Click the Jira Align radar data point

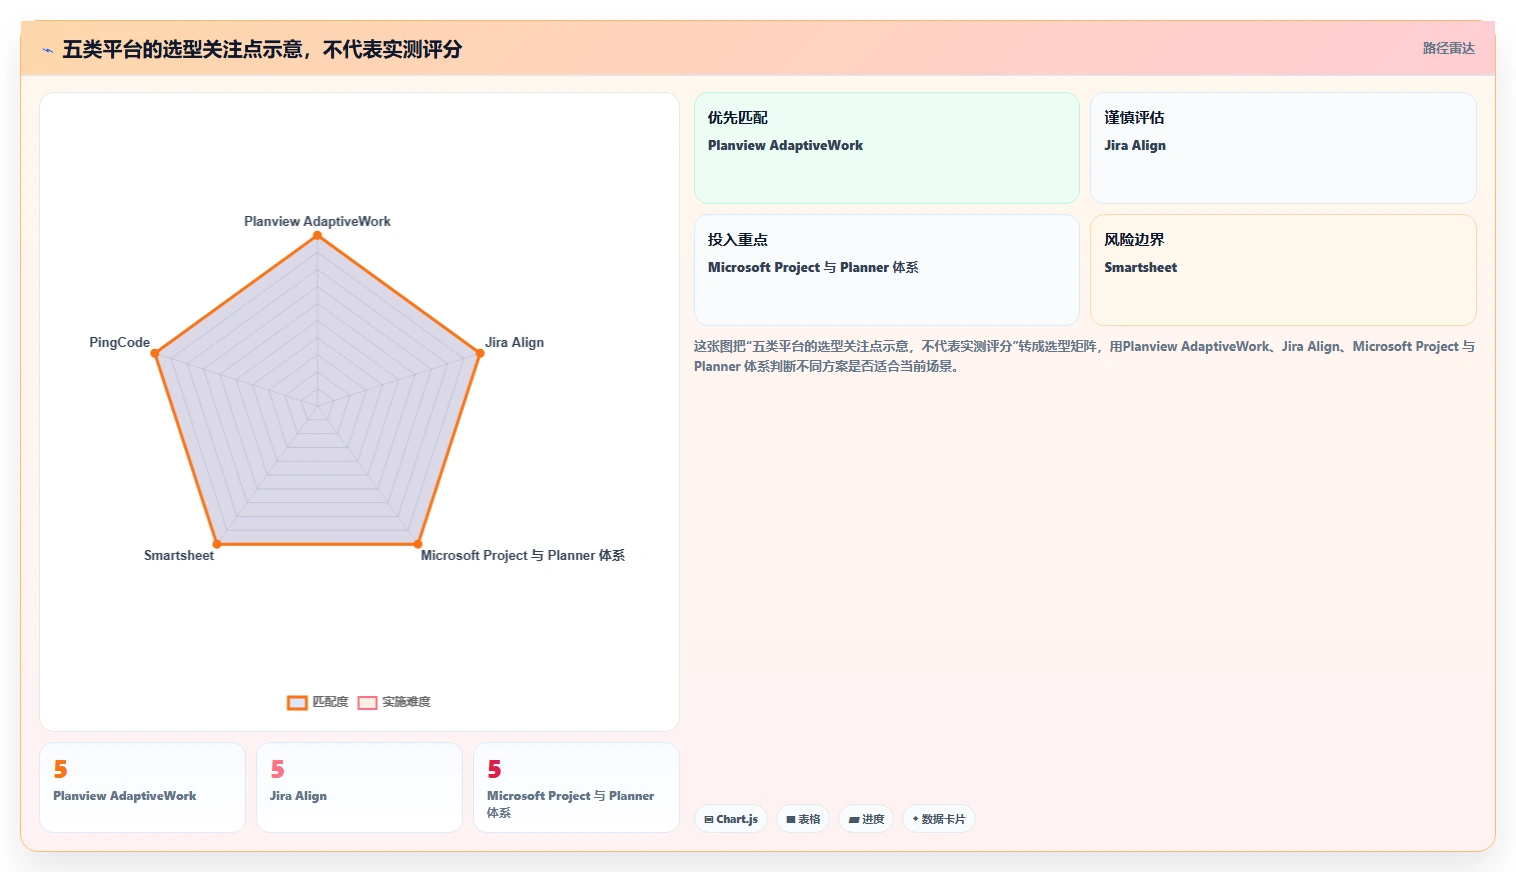pyautogui.click(x=480, y=353)
